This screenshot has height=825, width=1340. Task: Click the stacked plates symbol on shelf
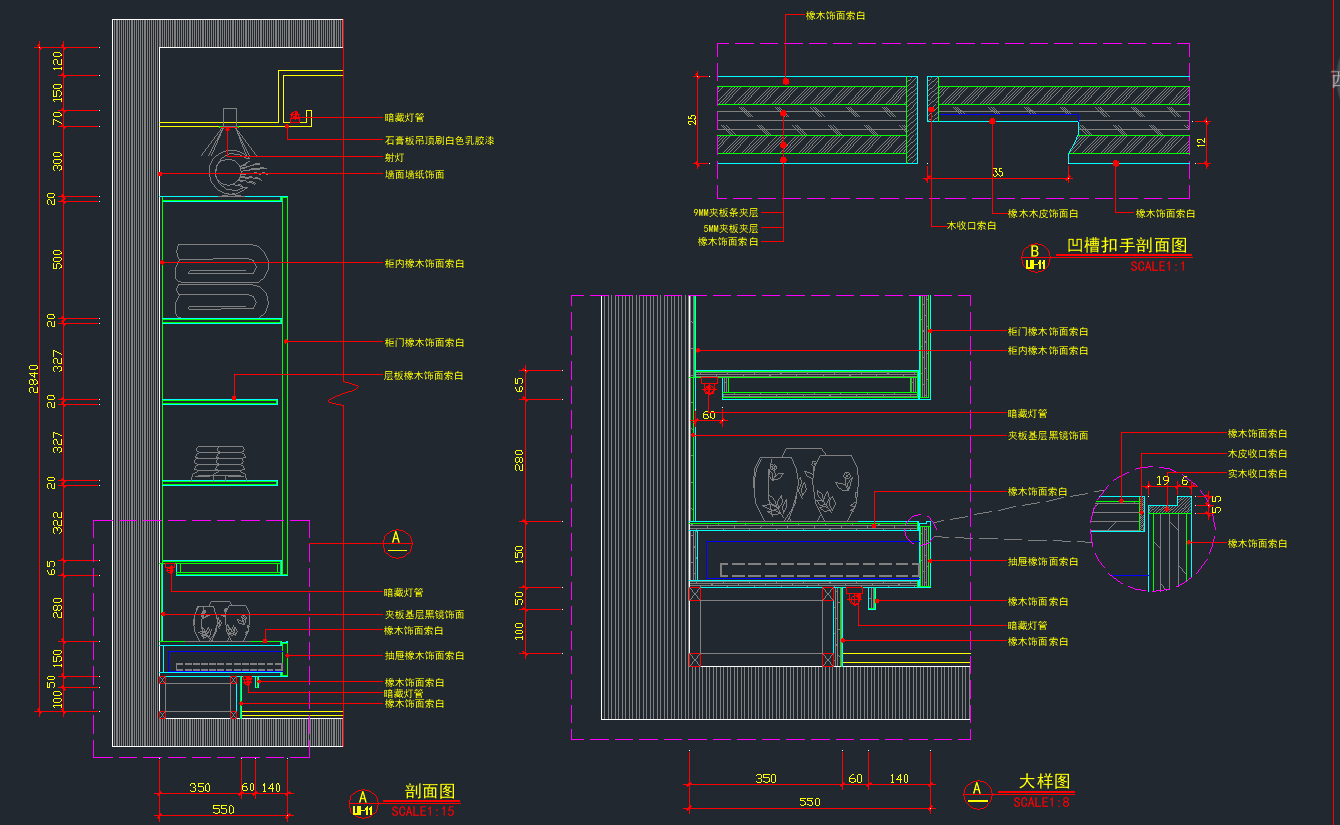point(221,463)
